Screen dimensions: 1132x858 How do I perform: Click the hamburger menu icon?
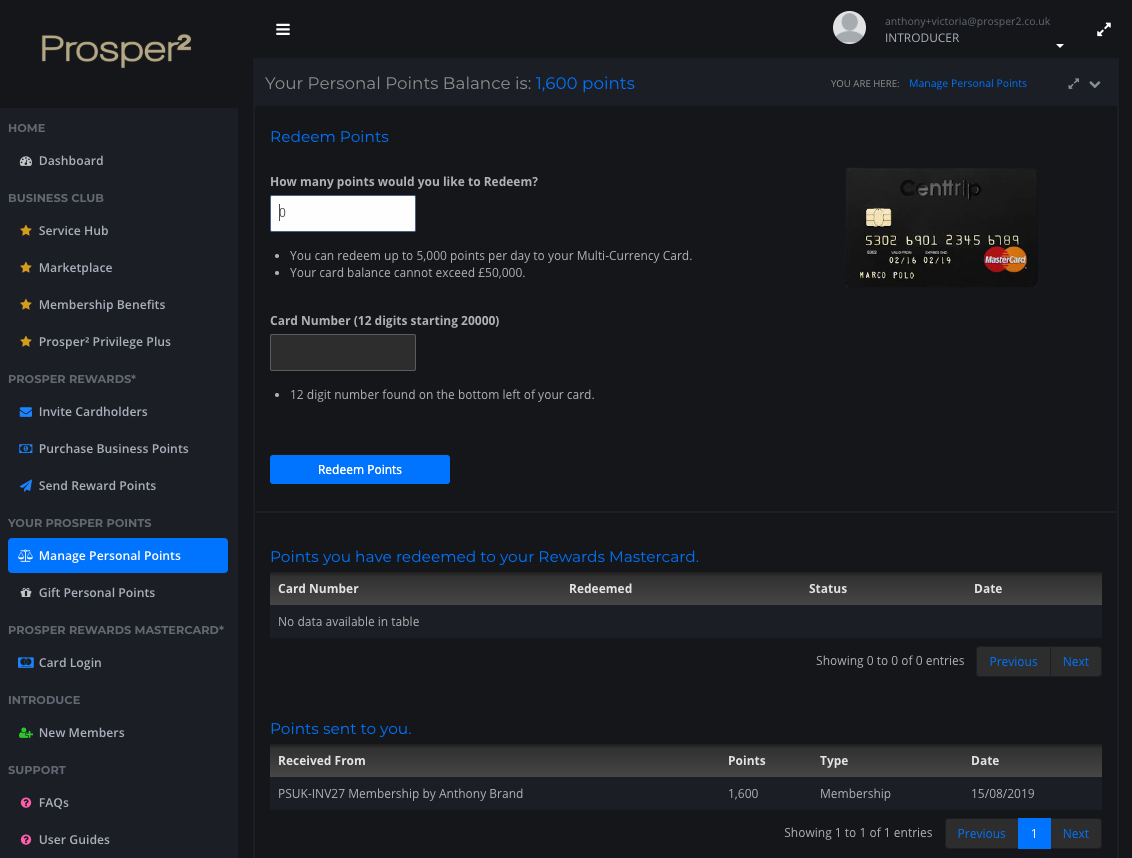283,30
